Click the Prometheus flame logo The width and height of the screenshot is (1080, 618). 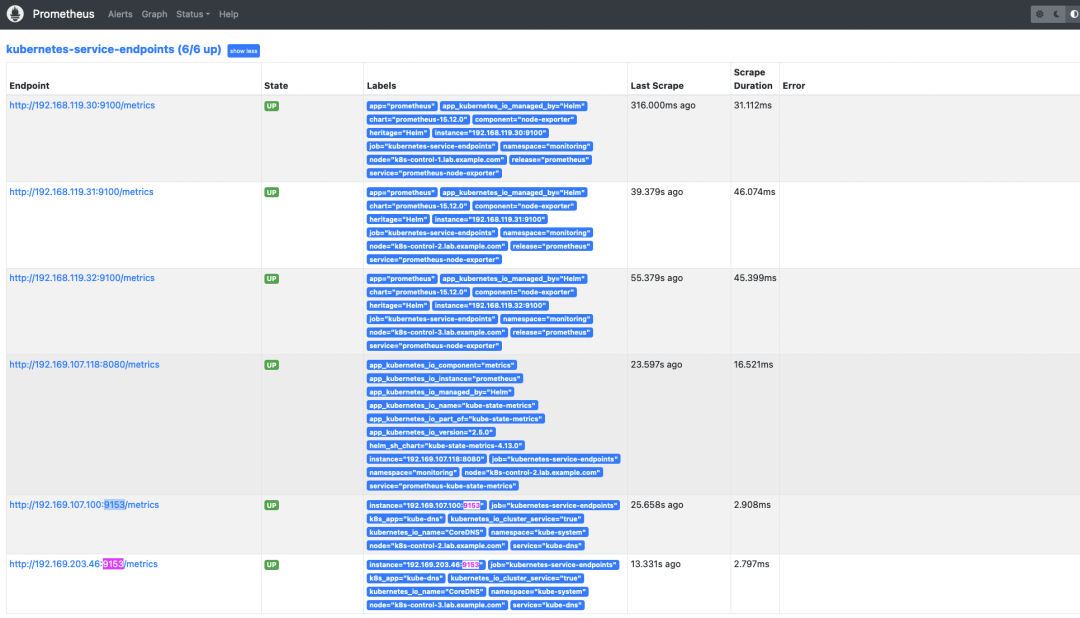(x=15, y=14)
